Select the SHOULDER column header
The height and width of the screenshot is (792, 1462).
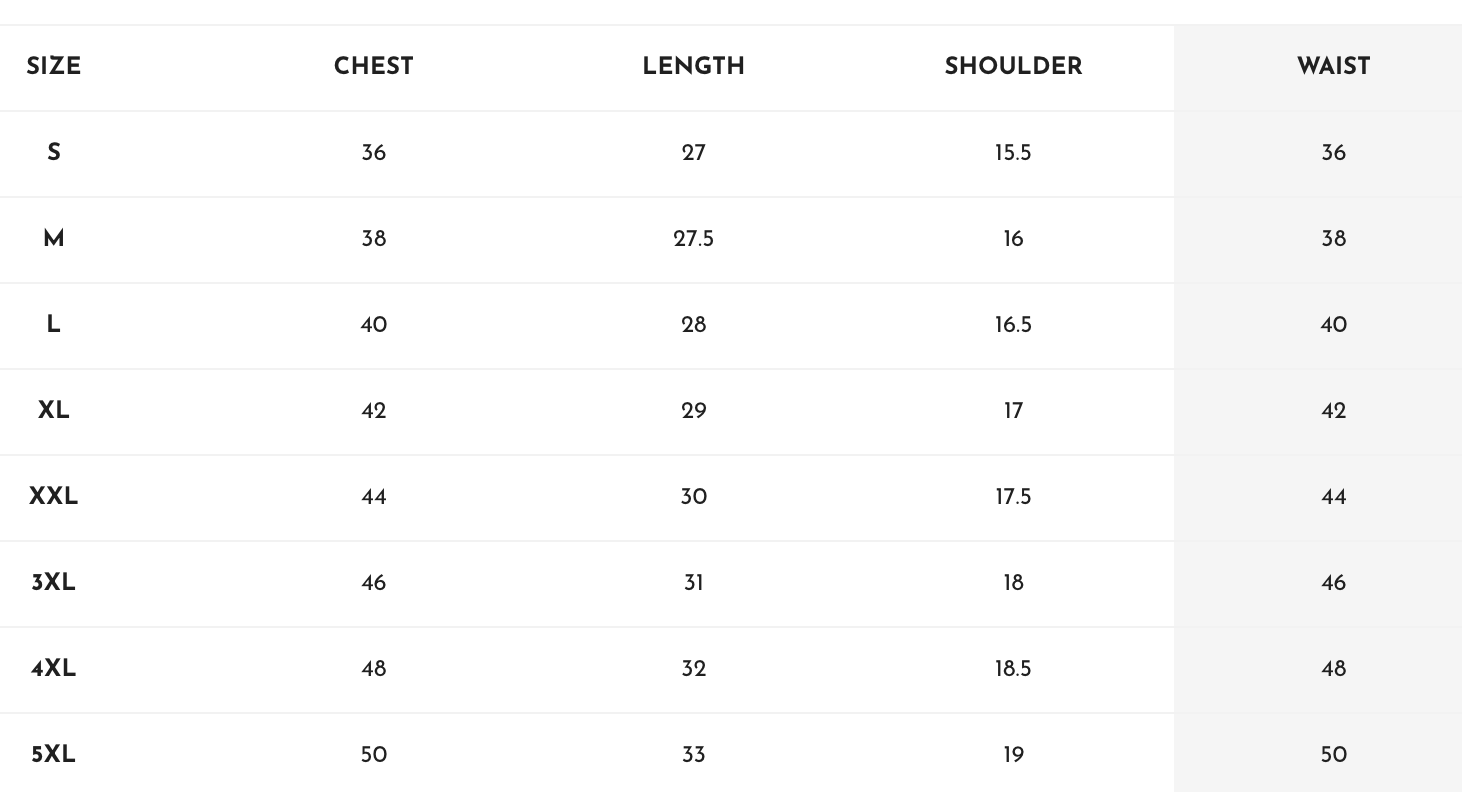pos(1013,67)
